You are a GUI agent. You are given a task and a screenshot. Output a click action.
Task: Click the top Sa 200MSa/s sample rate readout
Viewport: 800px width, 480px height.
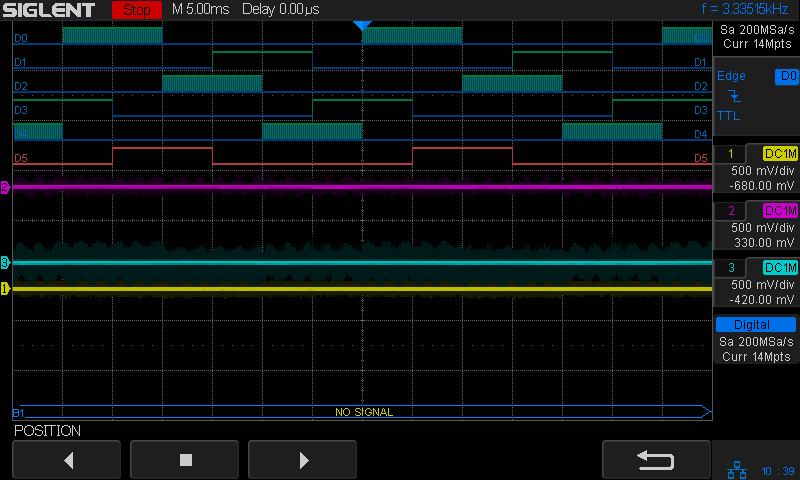tap(757, 30)
